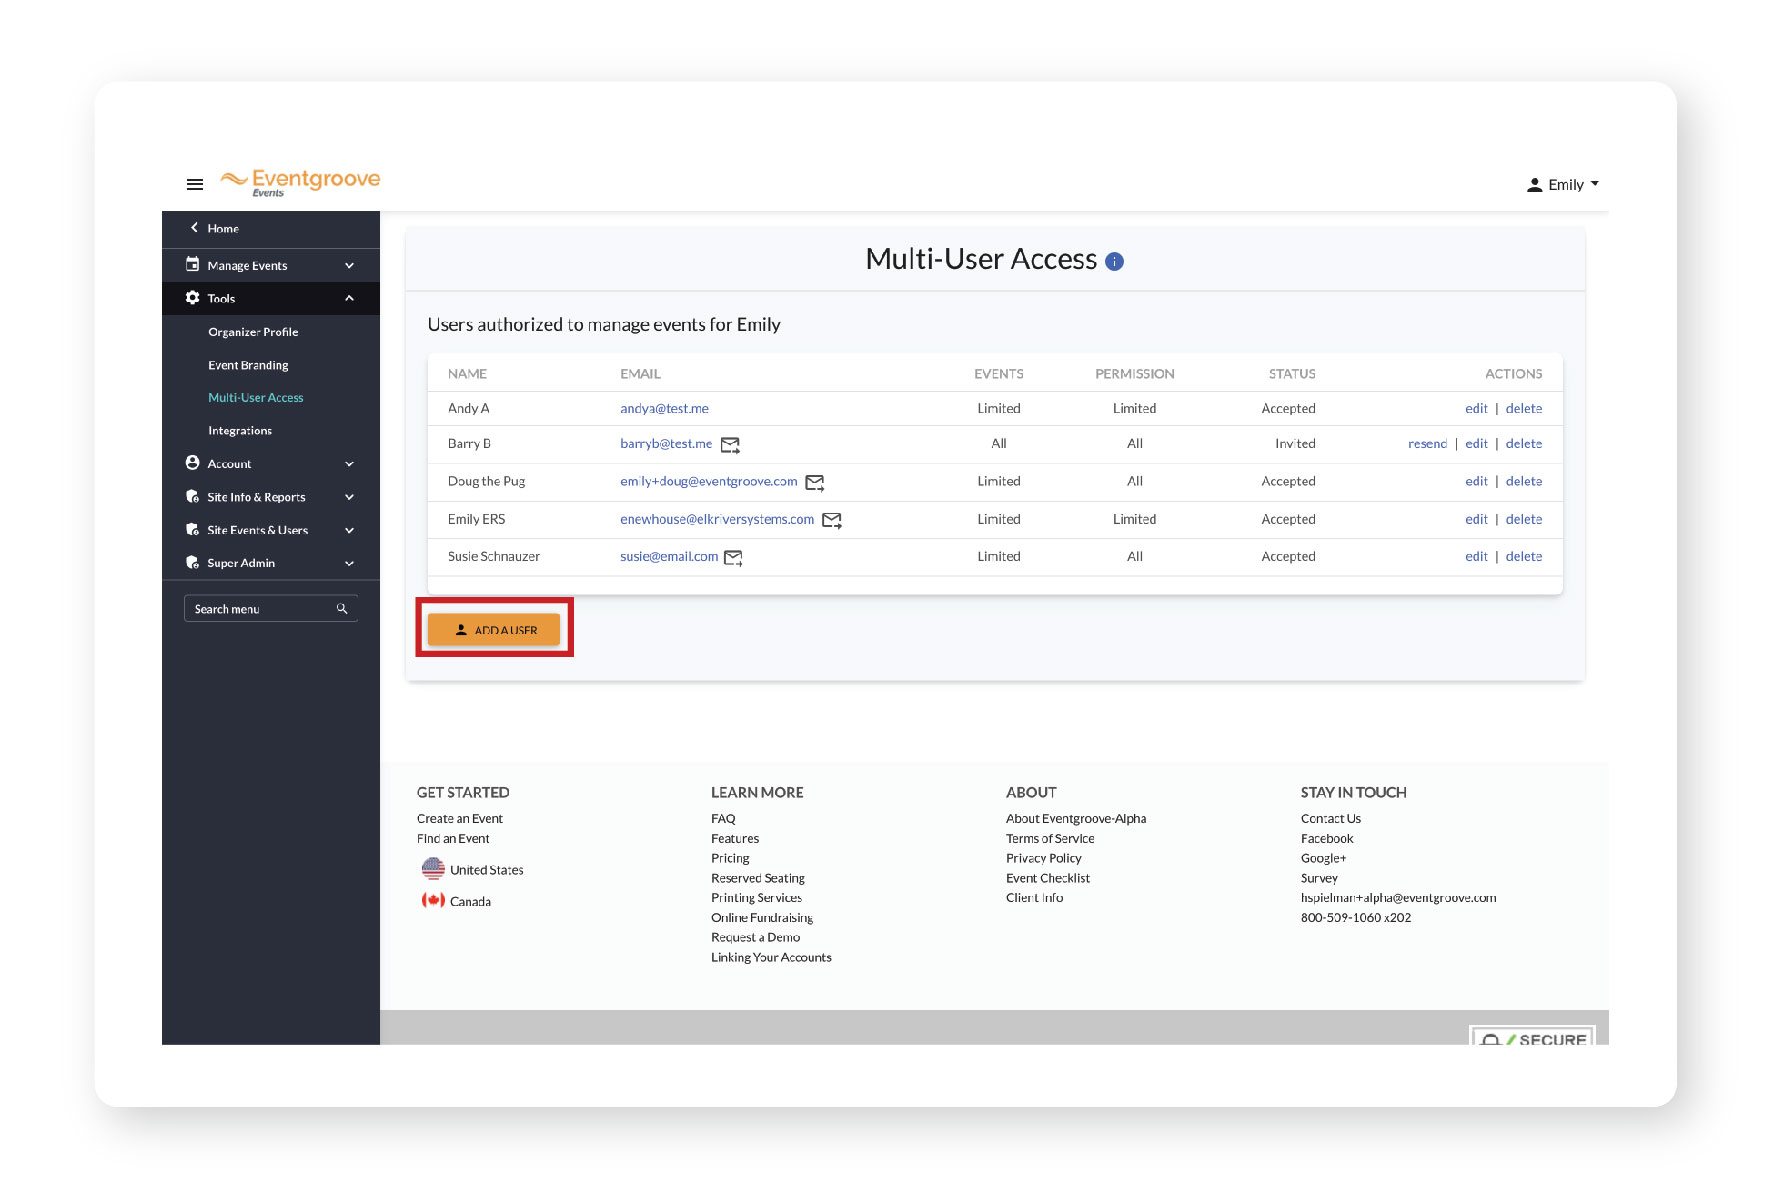Viewport: 1772px width, 1200px height.
Task: Click the Eventgroove logo
Action: coord(300,182)
